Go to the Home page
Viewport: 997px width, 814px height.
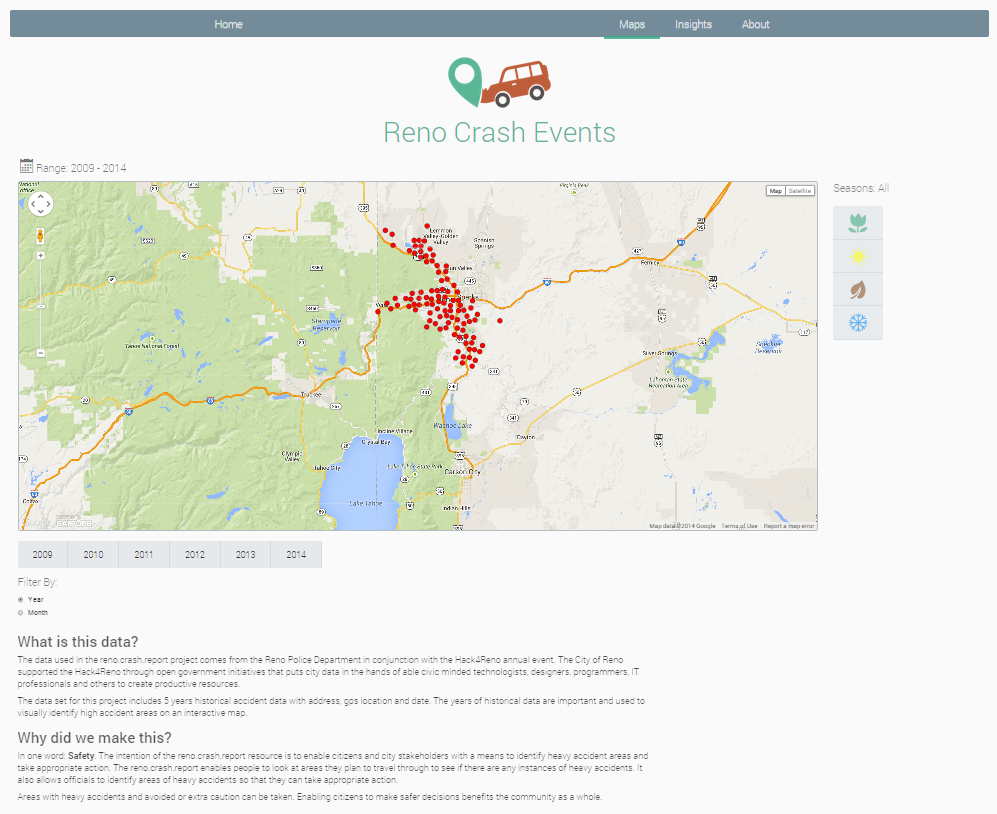(228, 24)
